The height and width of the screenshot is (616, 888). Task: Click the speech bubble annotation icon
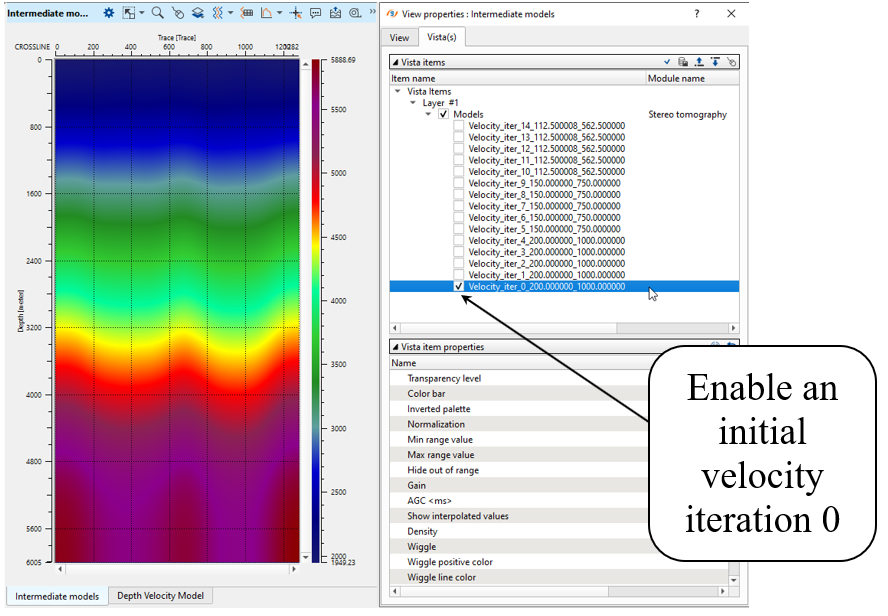click(x=316, y=14)
